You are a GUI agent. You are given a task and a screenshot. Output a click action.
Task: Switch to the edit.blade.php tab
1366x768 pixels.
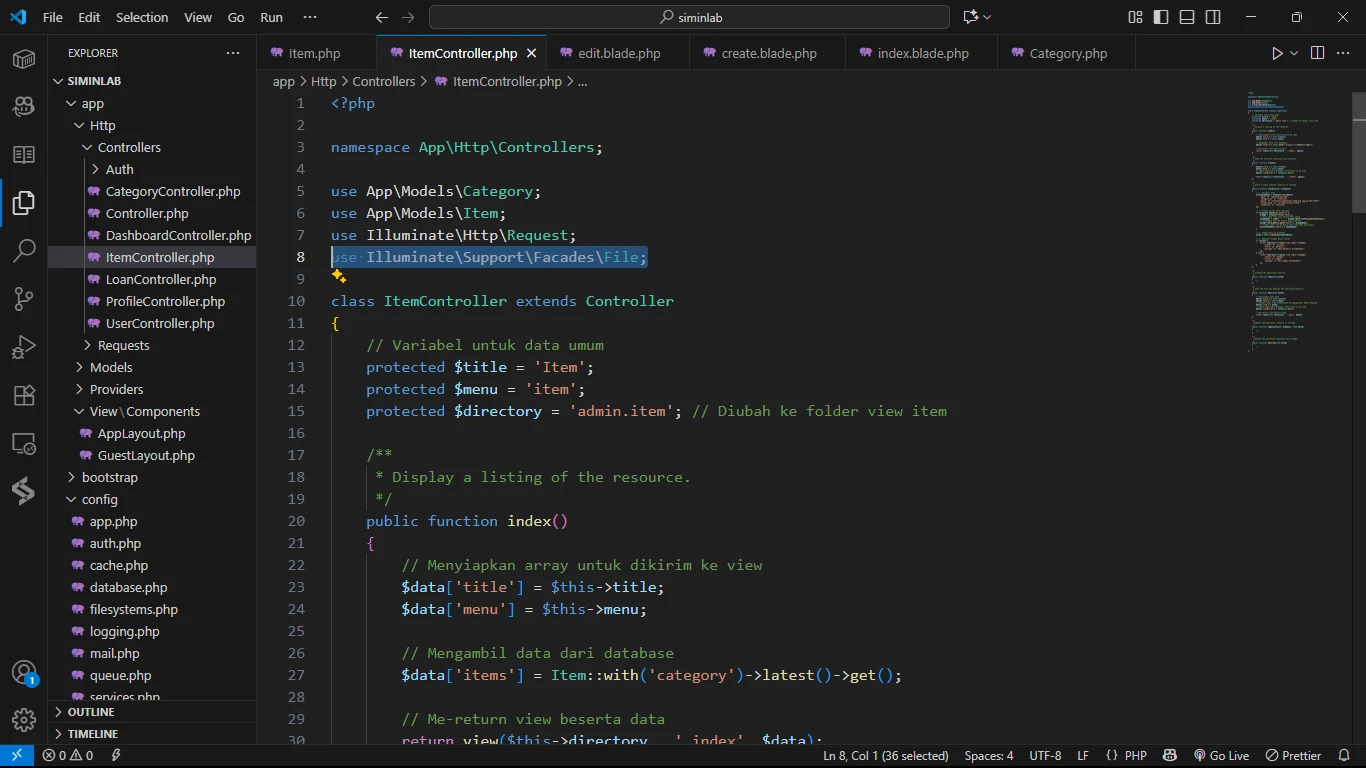(x=619, y=53)
